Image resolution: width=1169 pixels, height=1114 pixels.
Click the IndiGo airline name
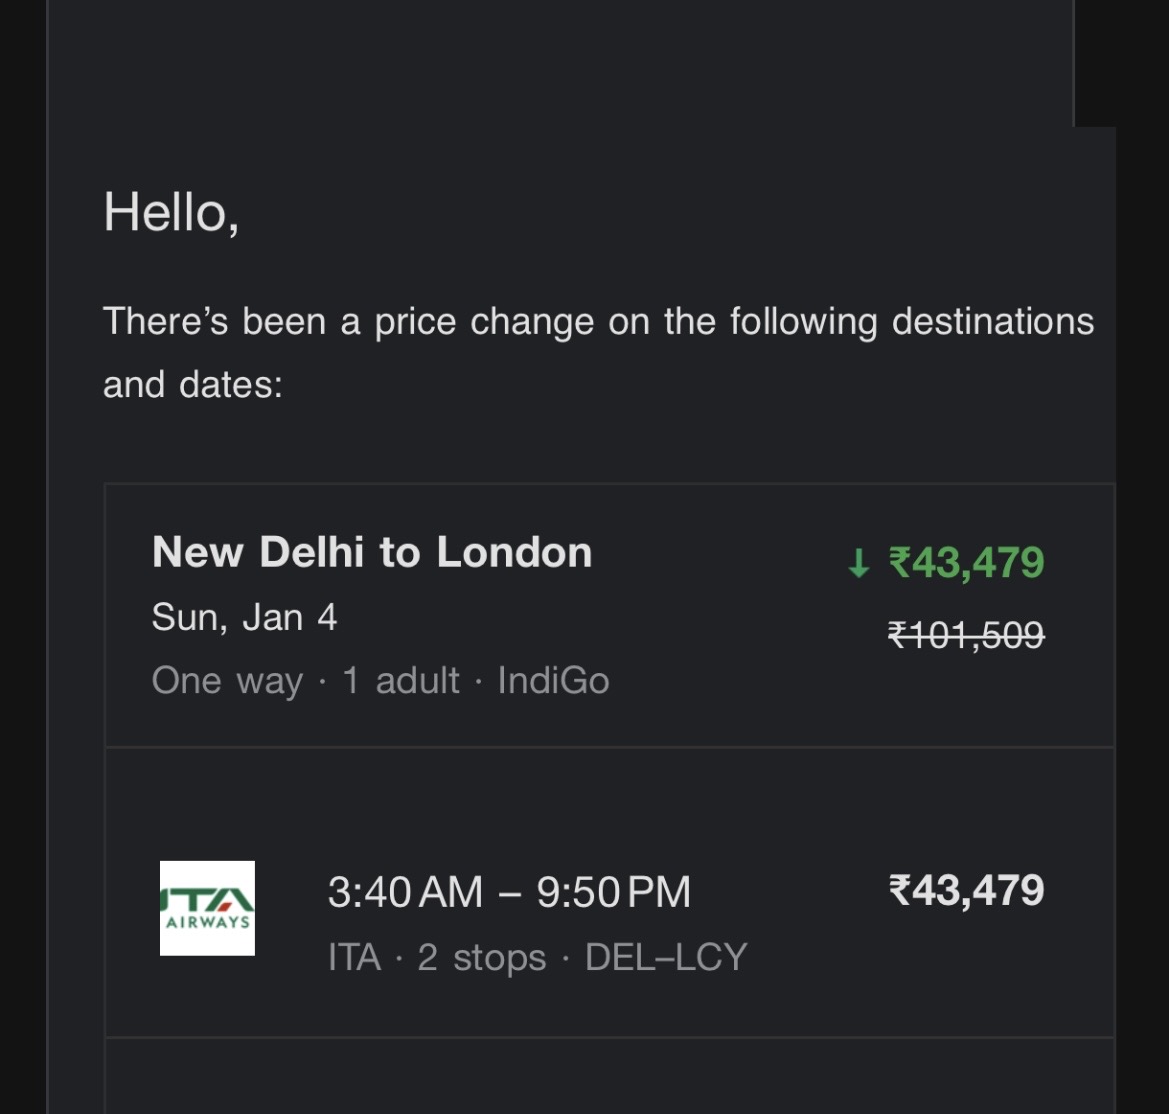pos(553,681)
